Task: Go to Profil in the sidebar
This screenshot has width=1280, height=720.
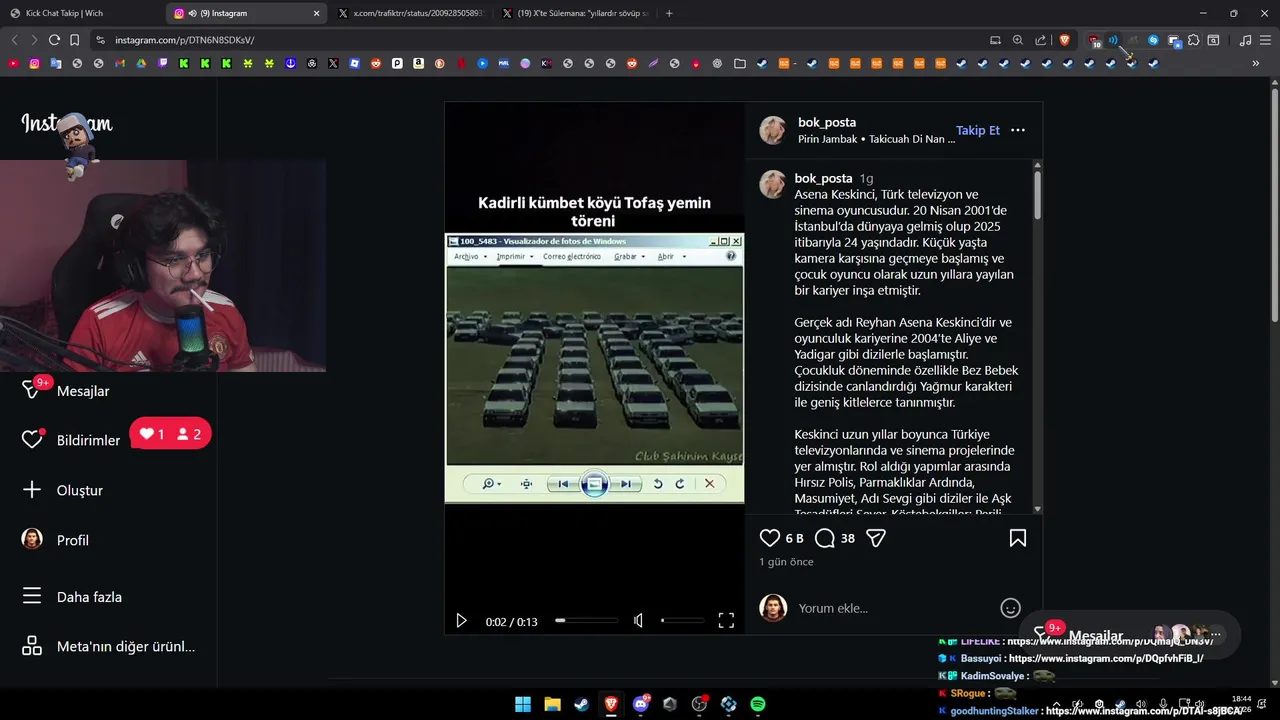Action: click(73, 540)
